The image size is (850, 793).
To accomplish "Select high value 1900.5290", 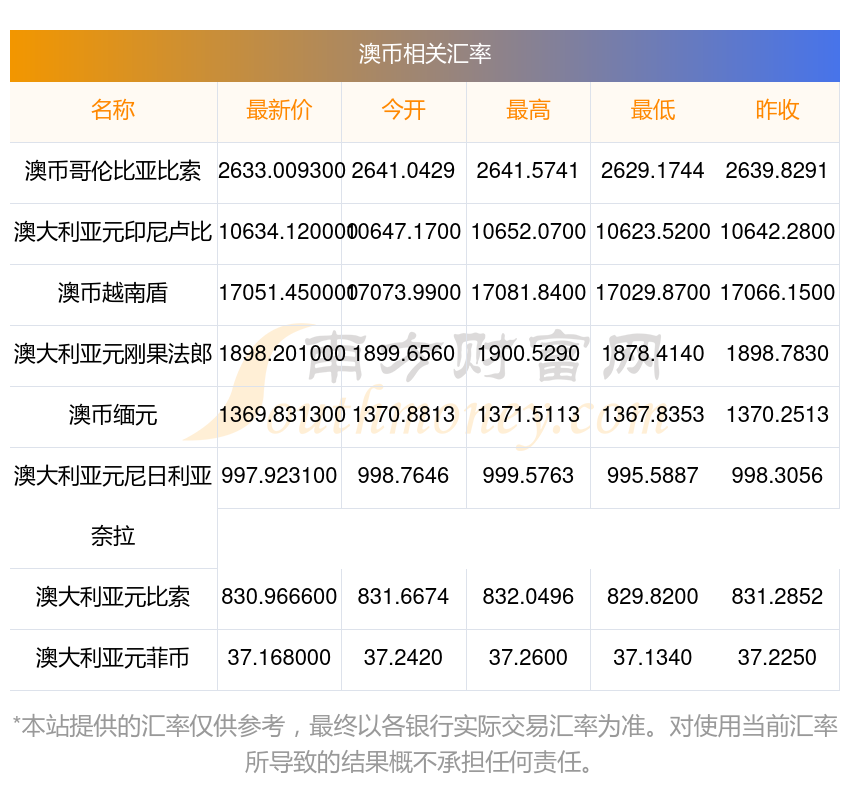I will point(528,353).
